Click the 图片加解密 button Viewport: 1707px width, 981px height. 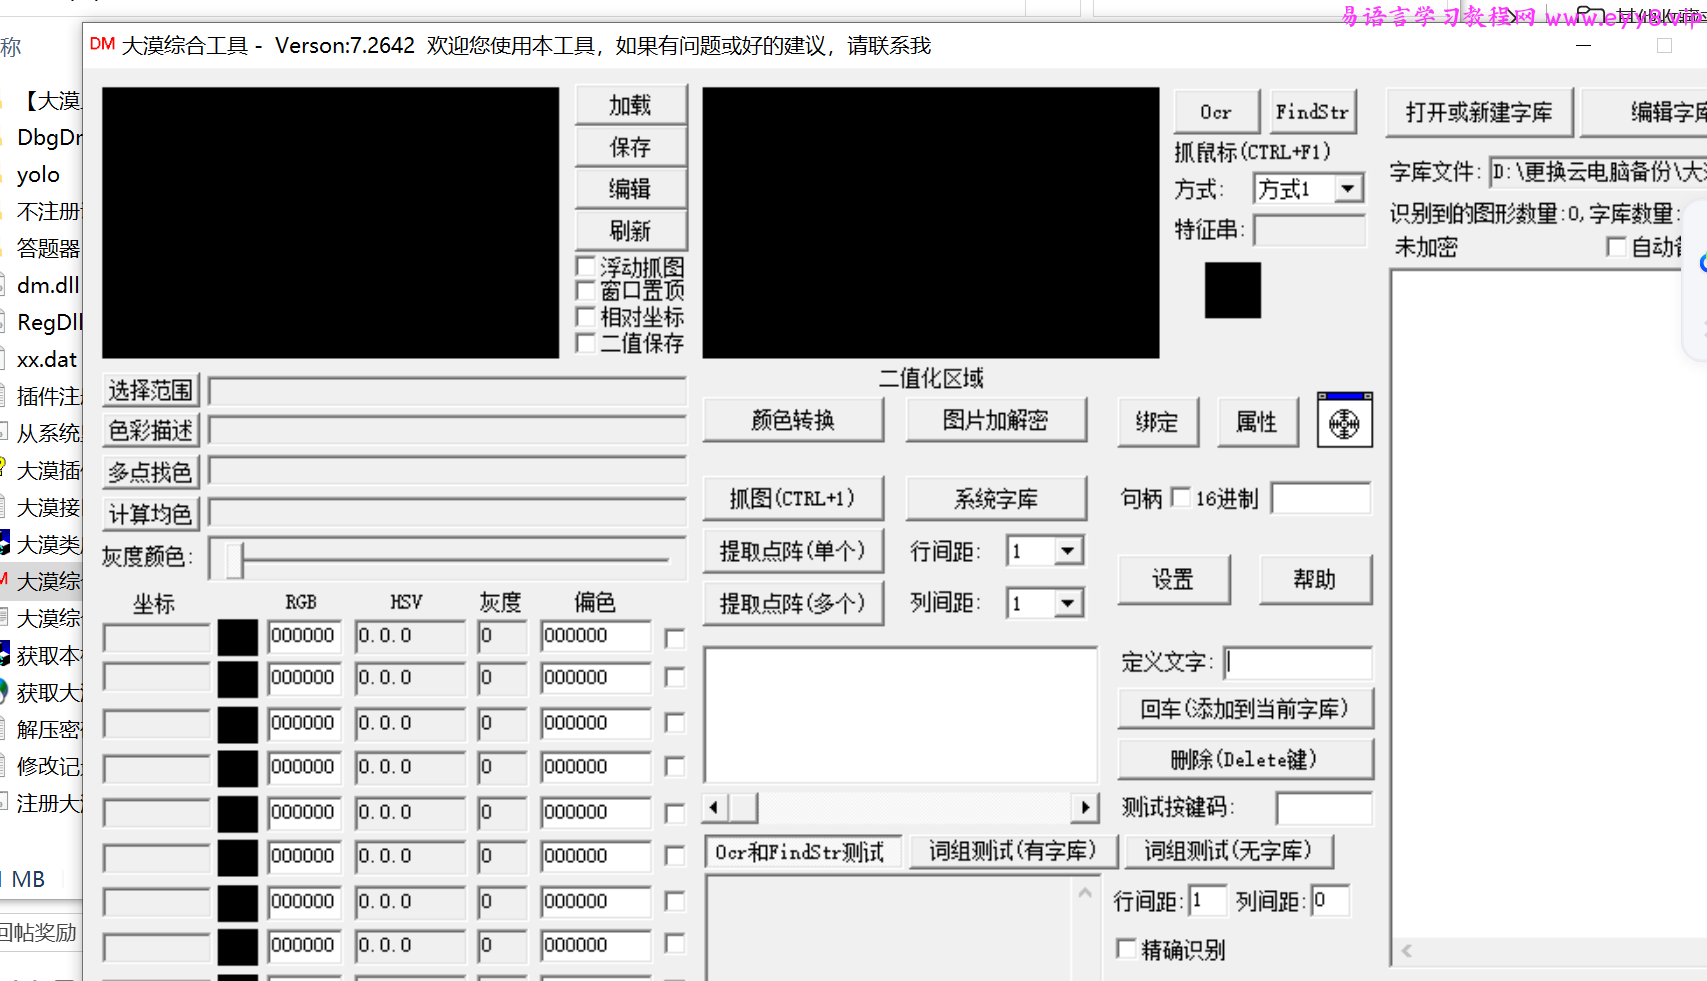[x=996, y=420]
